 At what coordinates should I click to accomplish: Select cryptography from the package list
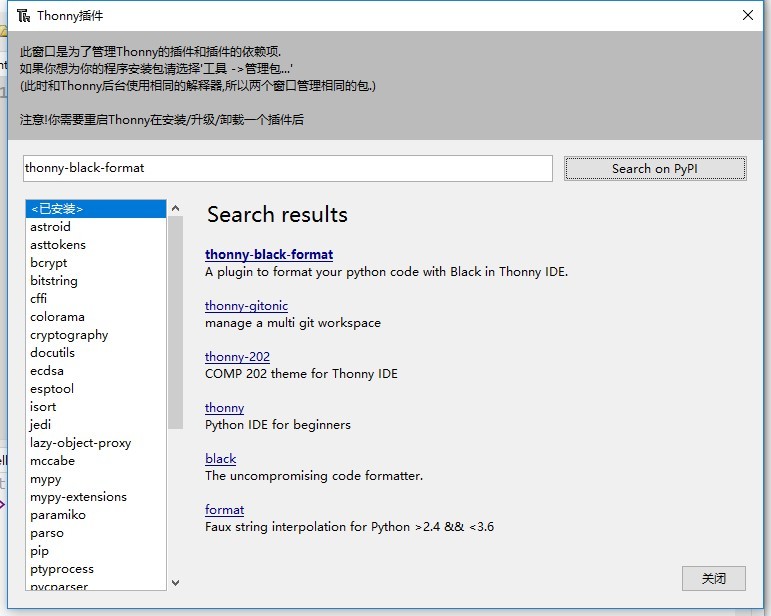[69, 335]
